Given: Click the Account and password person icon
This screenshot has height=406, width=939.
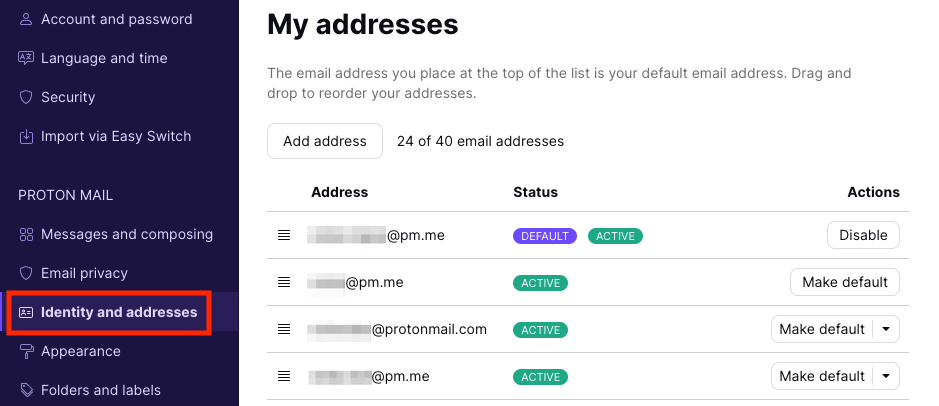Looking at the screenshot, I should pyautogui.click(x=27, y=19).
